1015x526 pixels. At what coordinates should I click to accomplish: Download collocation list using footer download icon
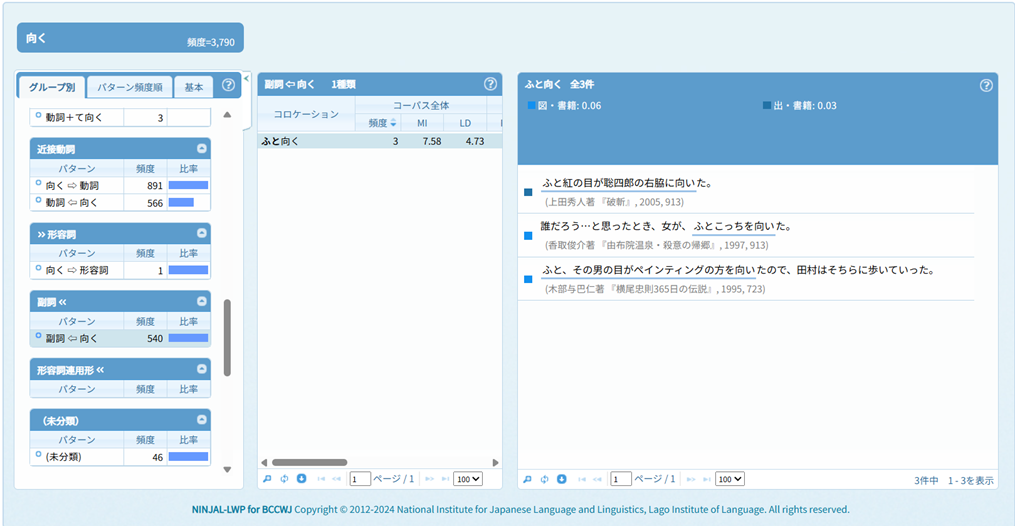point(301,479)
